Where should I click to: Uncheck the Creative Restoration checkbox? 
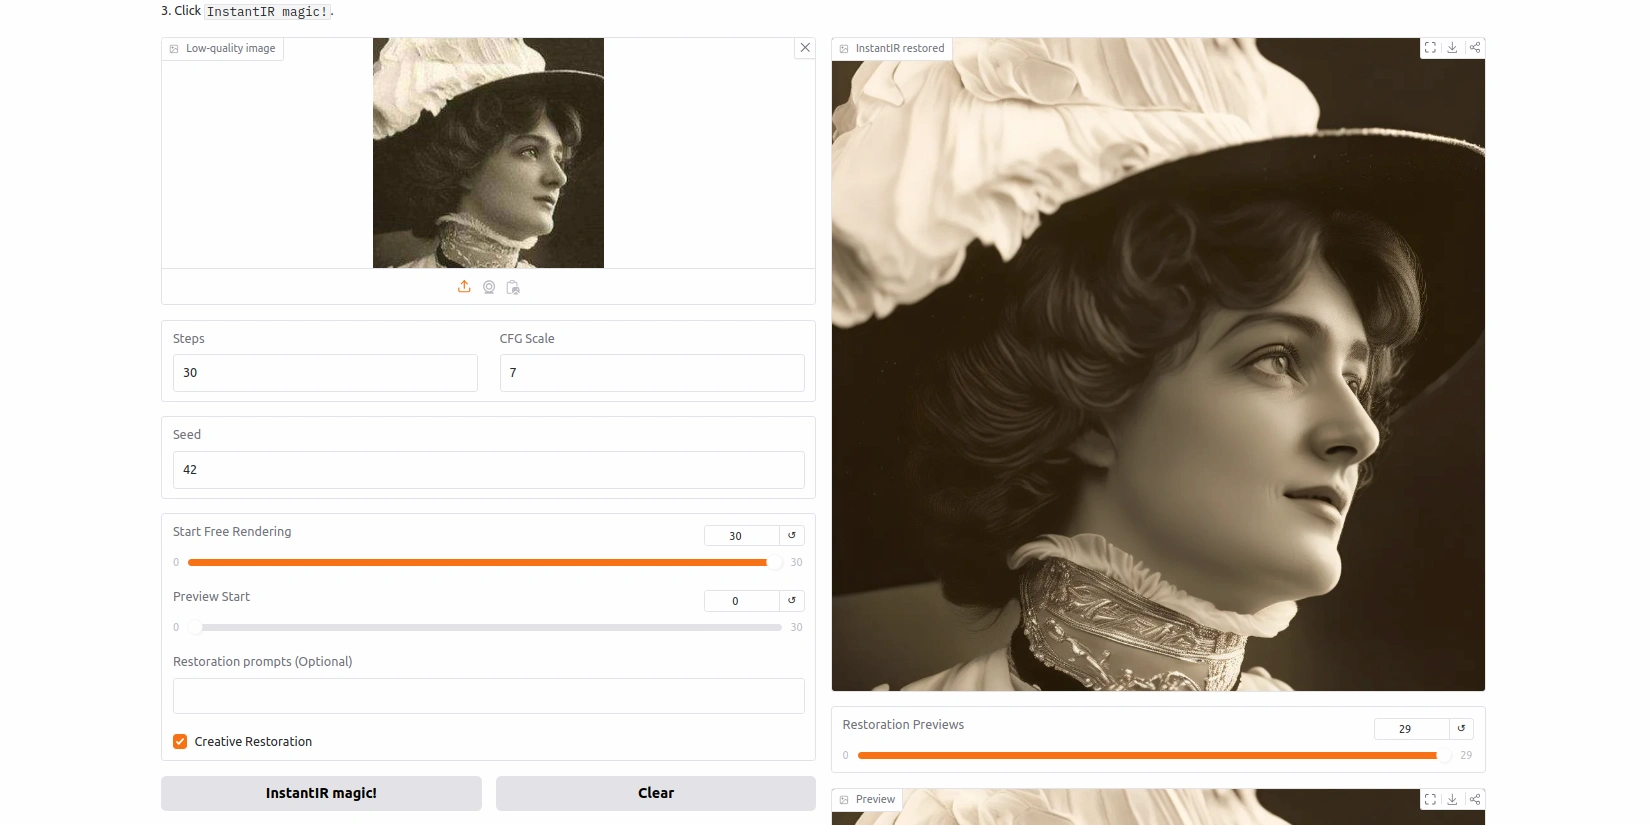click(180, 742)
